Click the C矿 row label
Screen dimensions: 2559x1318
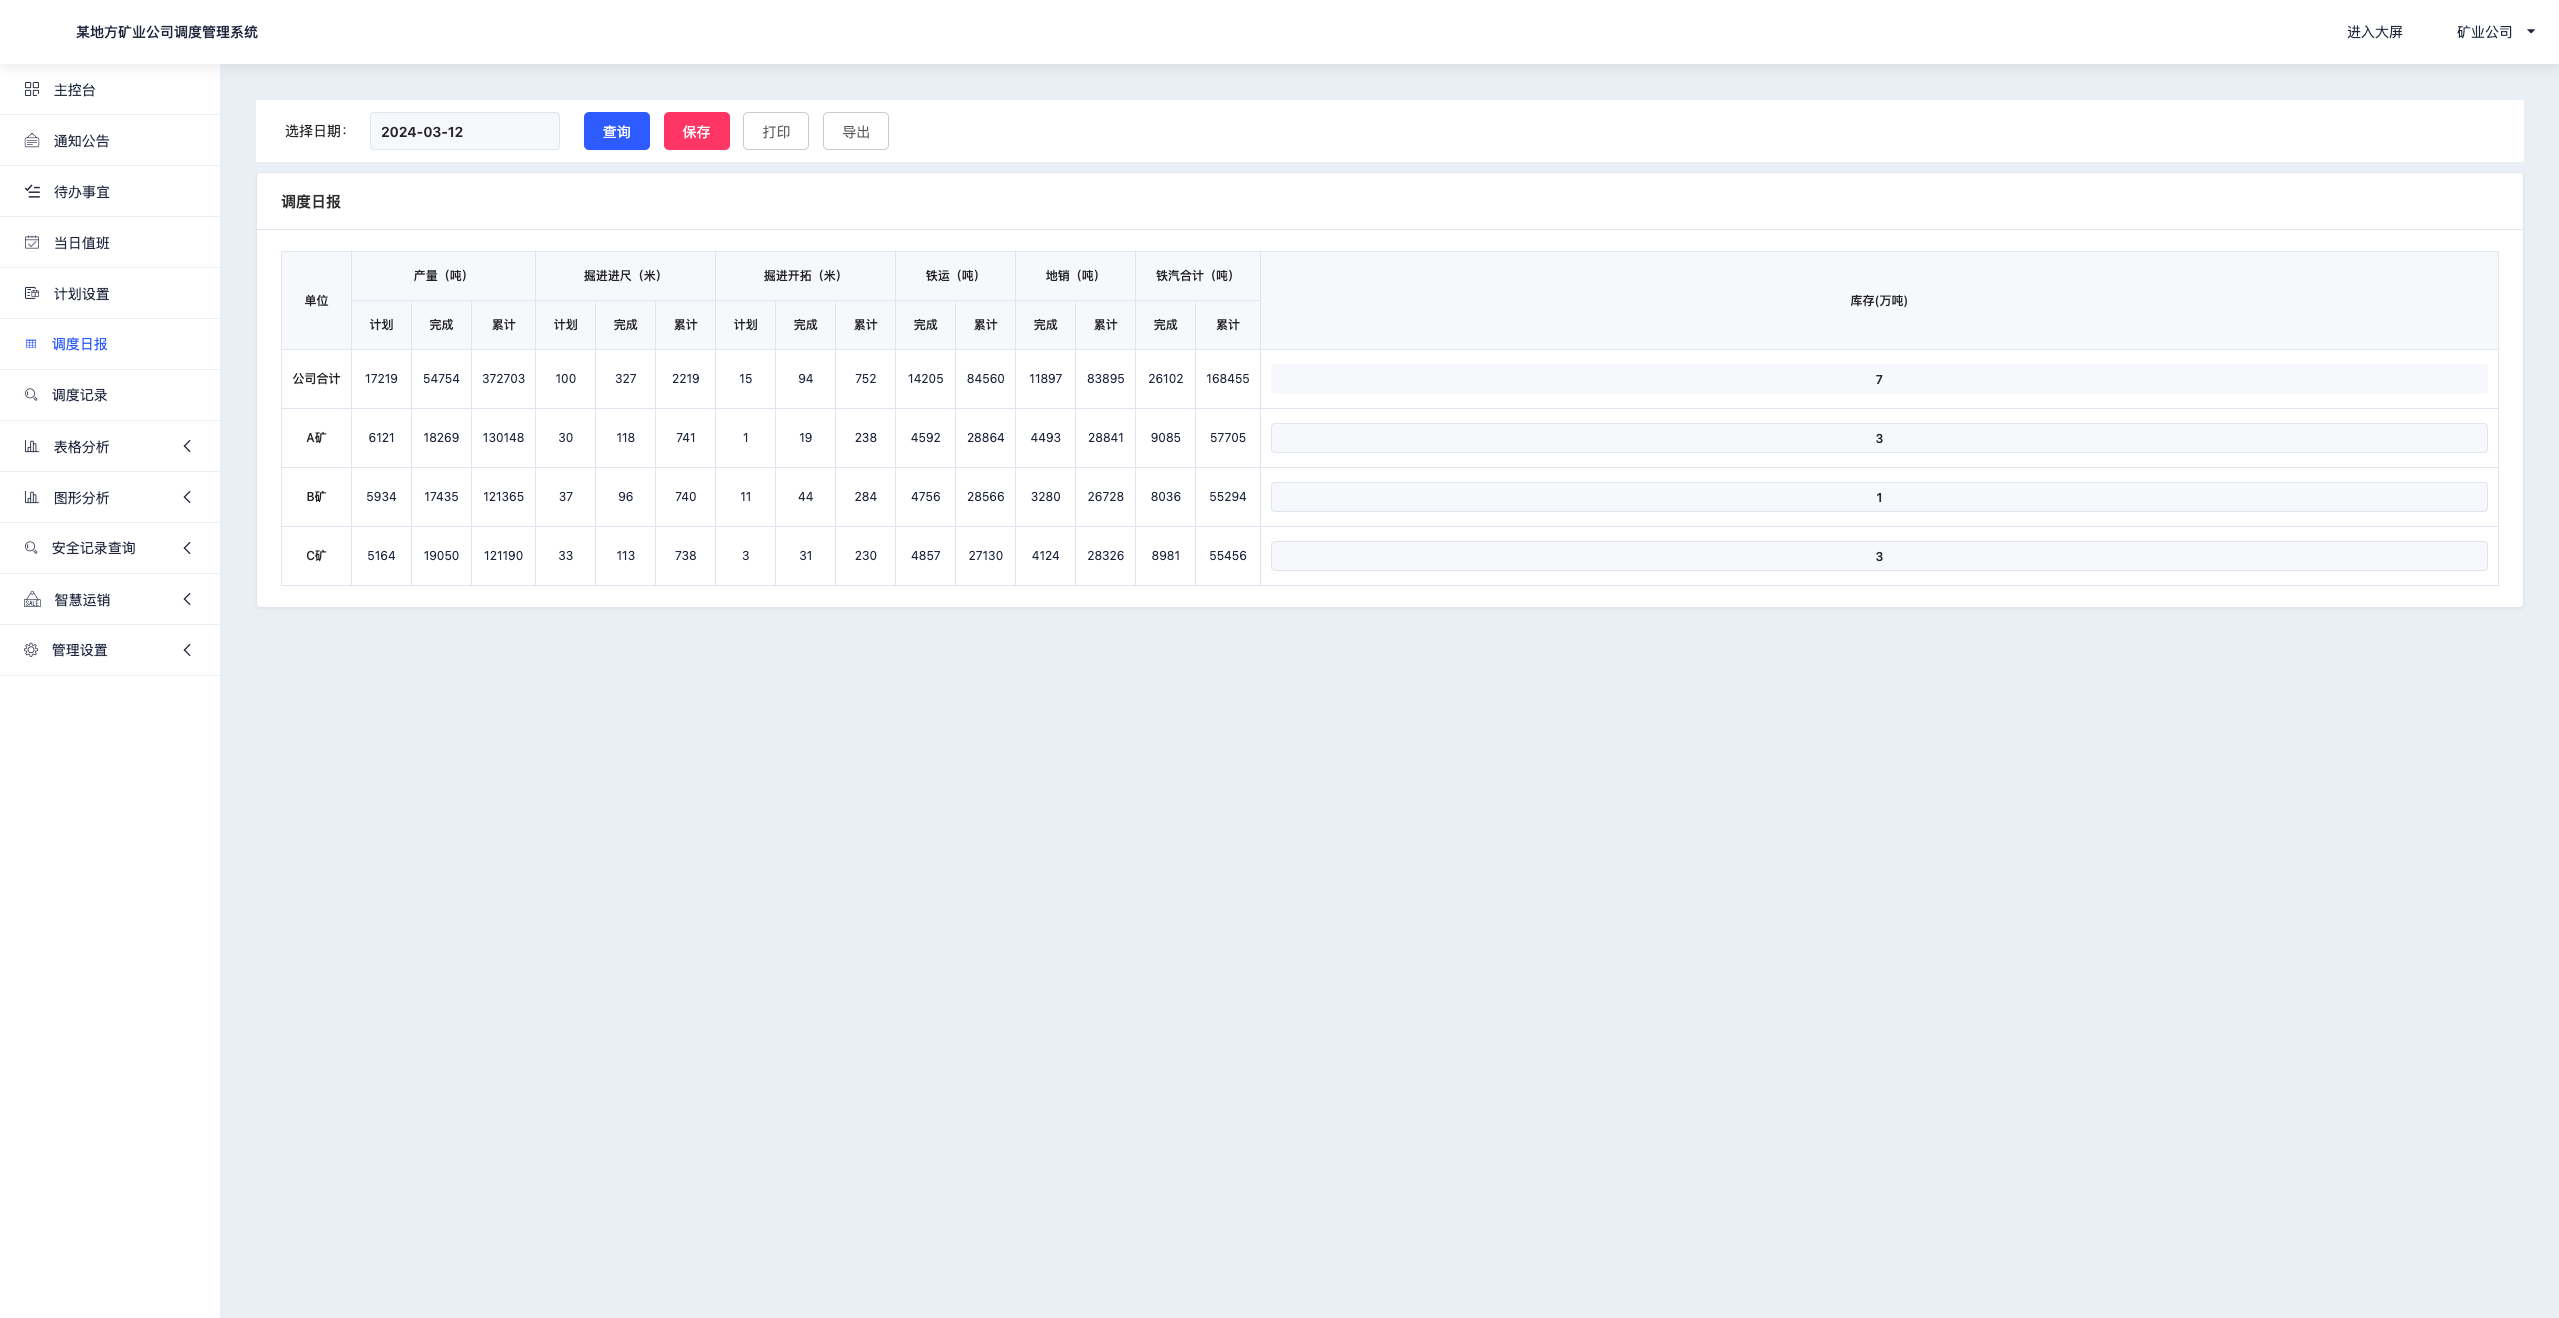(316, 556)
